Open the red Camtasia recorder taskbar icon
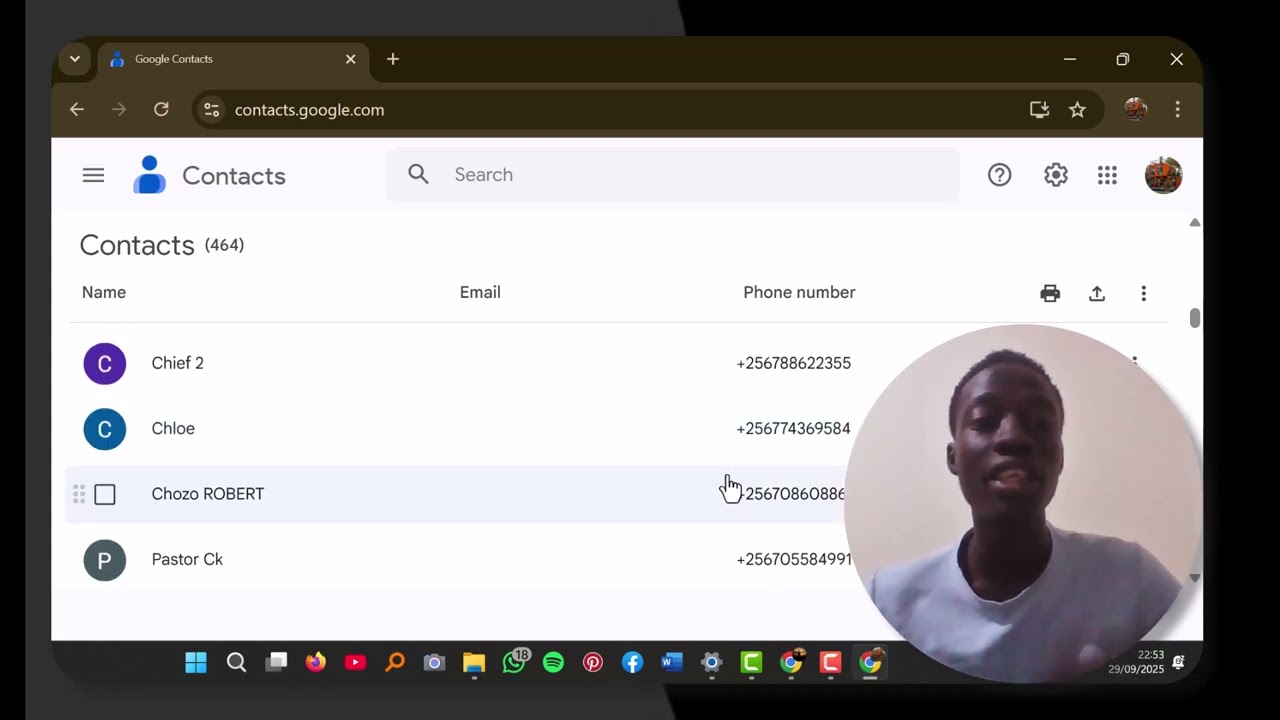The image size is (1280, 720). 830,662
